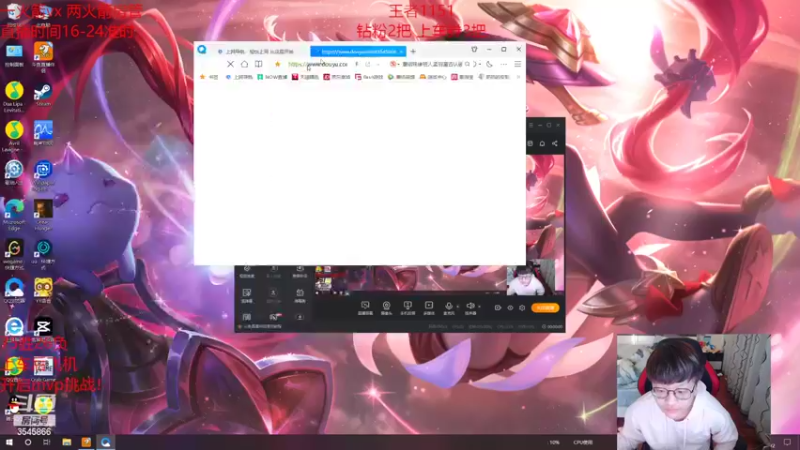800x450 pixels.
Task: Click the share icon in streaming app
Action: 555,143
